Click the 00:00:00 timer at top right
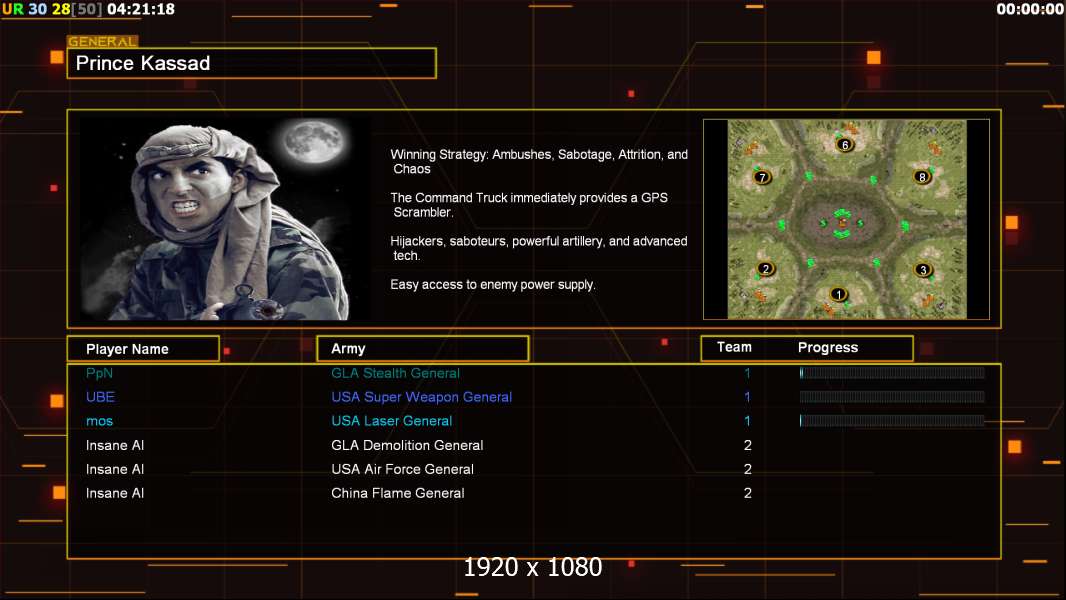Viewport: 1066px width, 600px height. point(1030,9)
